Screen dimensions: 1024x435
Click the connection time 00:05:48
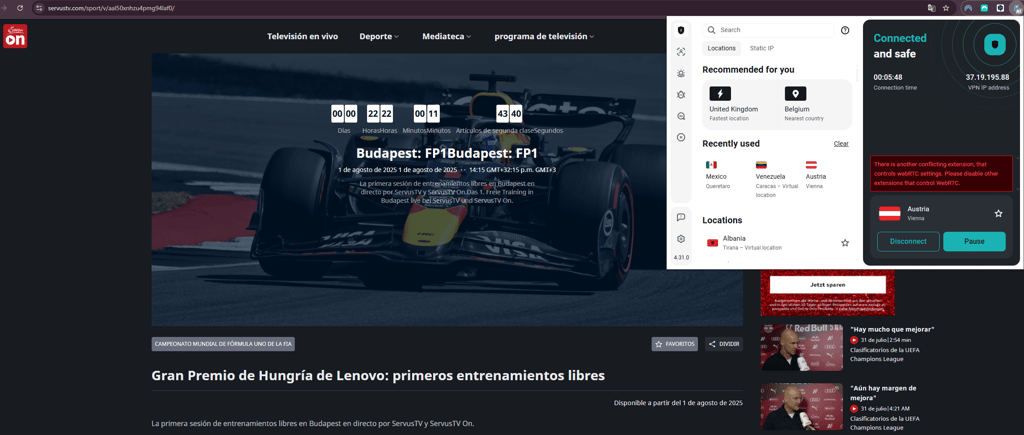pos(888,78)
